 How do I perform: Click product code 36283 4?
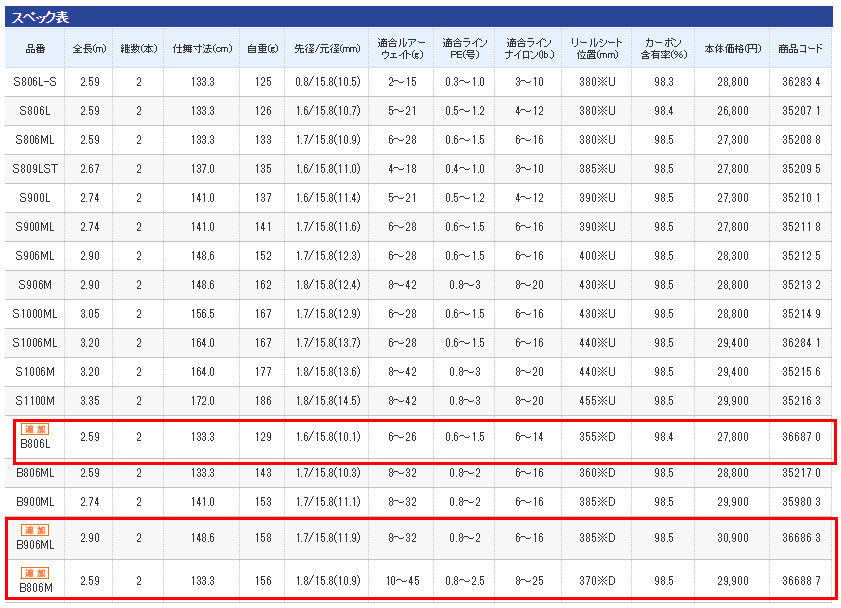(x=801, y=82)
